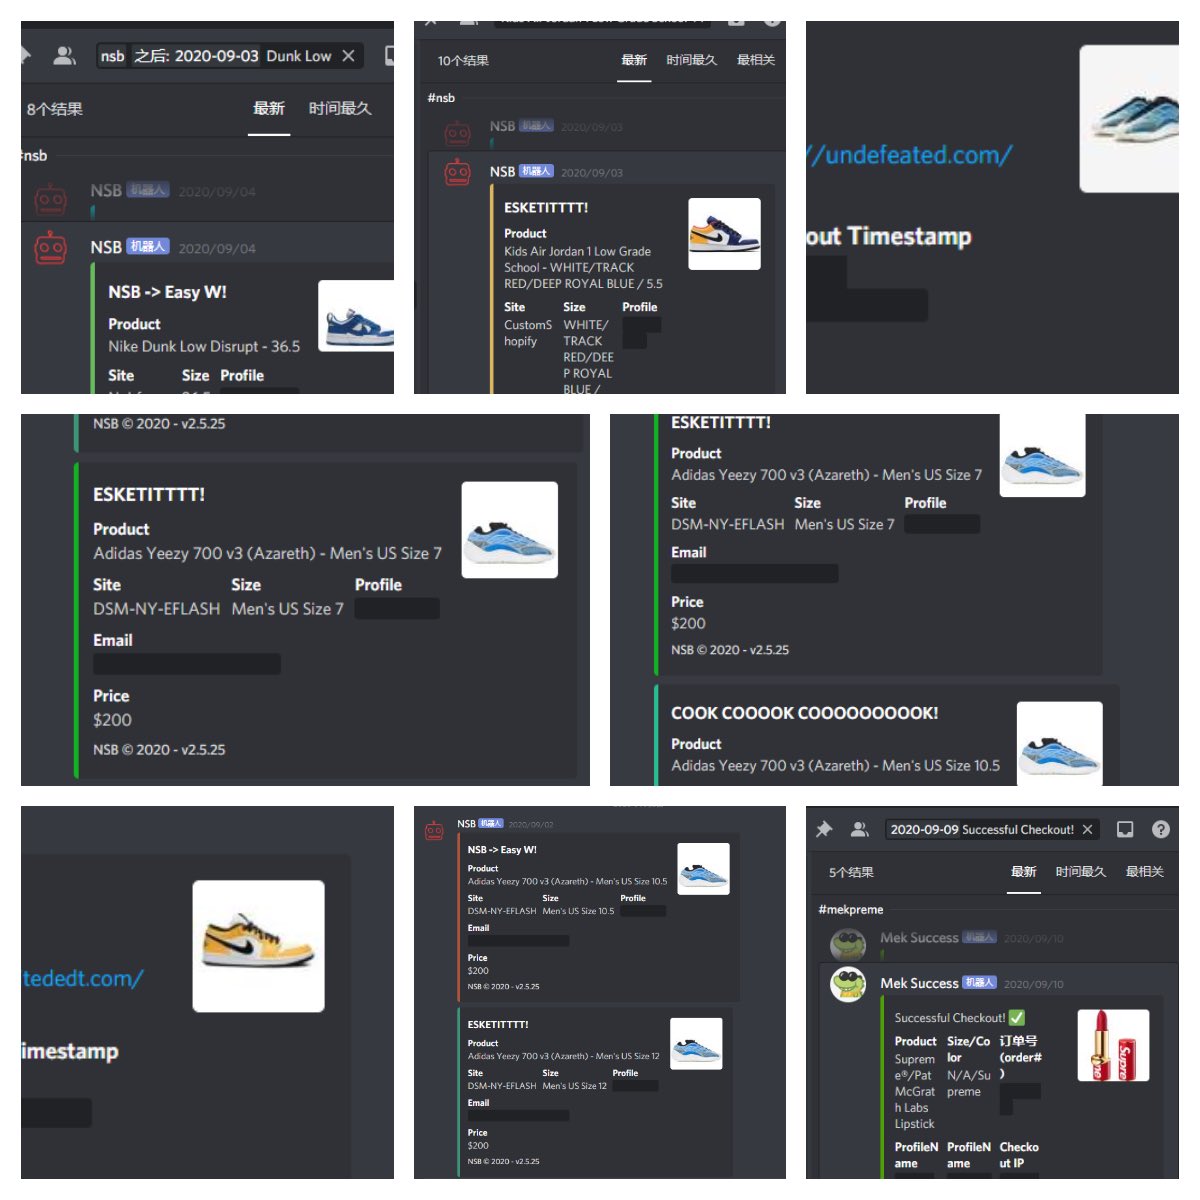
Task: Click NSB bot avatar dated 2020/09/02
Action: (434, 830)
